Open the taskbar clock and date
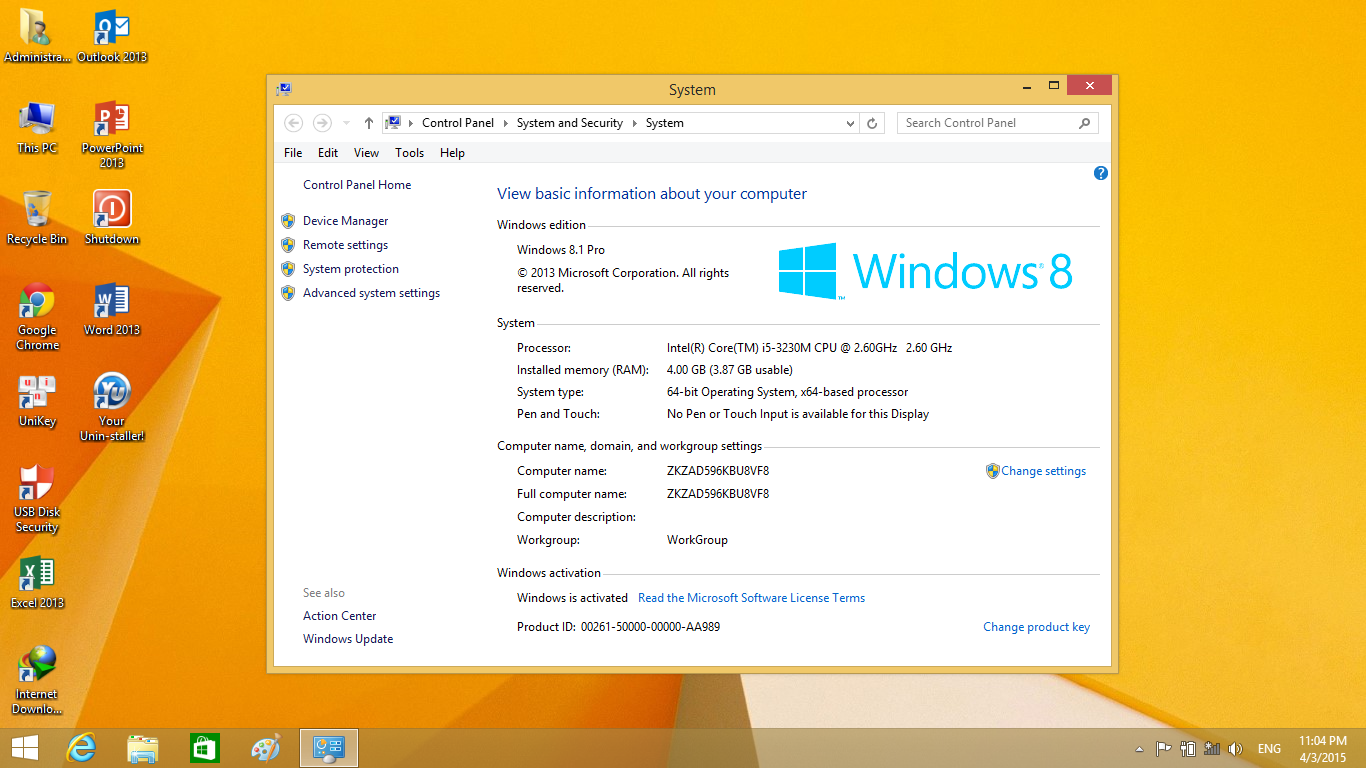The height and width of the screenshot is (768, 1366). point(1323,748)
